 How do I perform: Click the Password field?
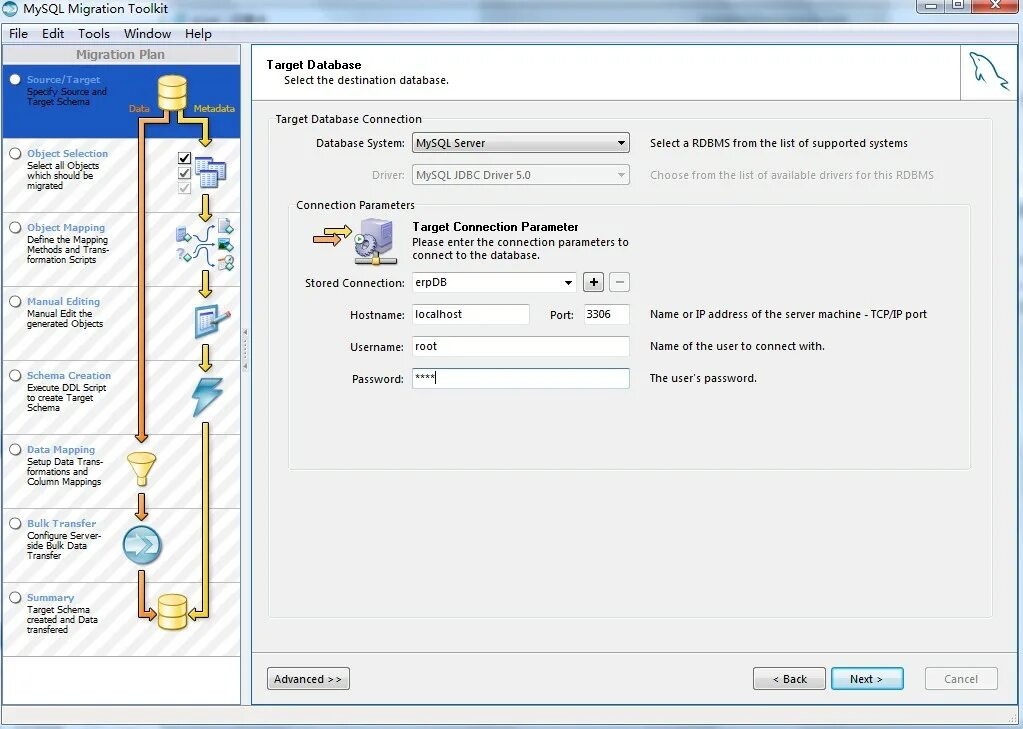pos(521,378)
